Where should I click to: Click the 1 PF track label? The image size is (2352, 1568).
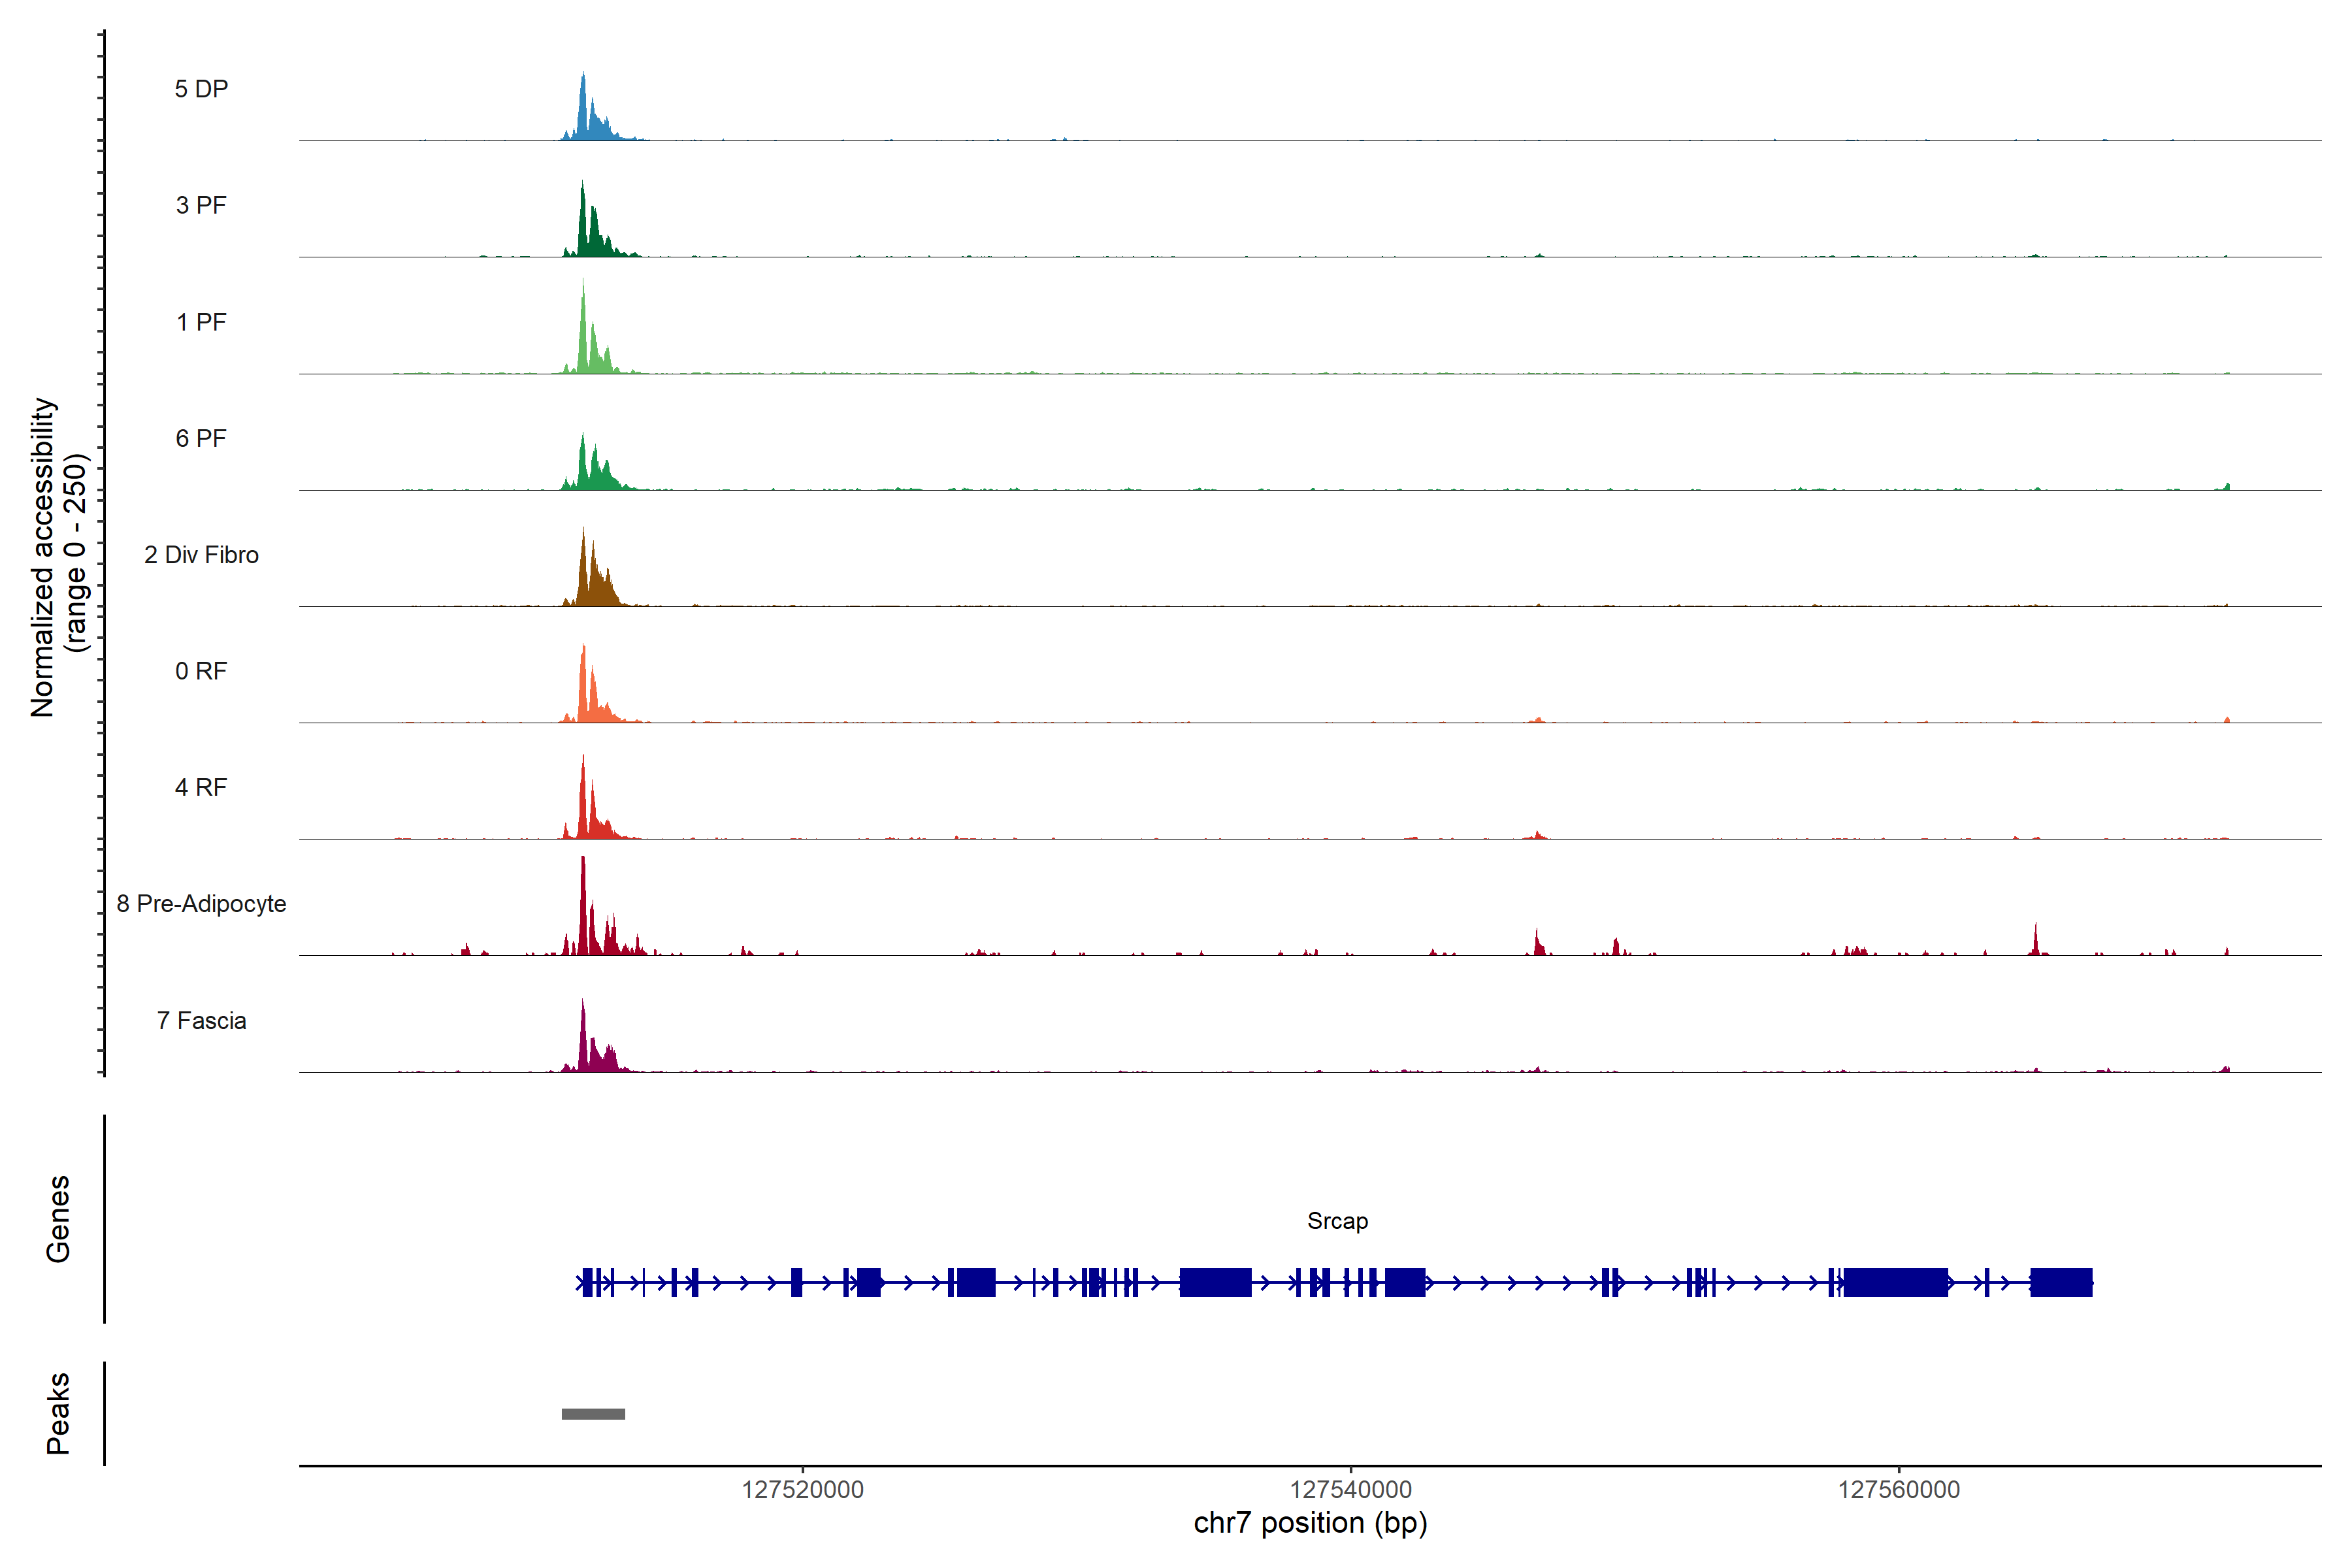201,322
